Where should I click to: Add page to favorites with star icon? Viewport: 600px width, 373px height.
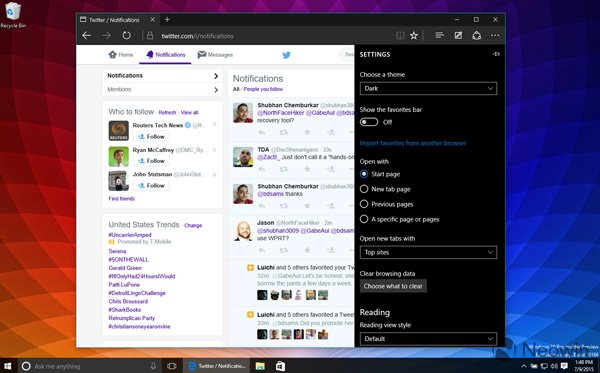(414, 36)
